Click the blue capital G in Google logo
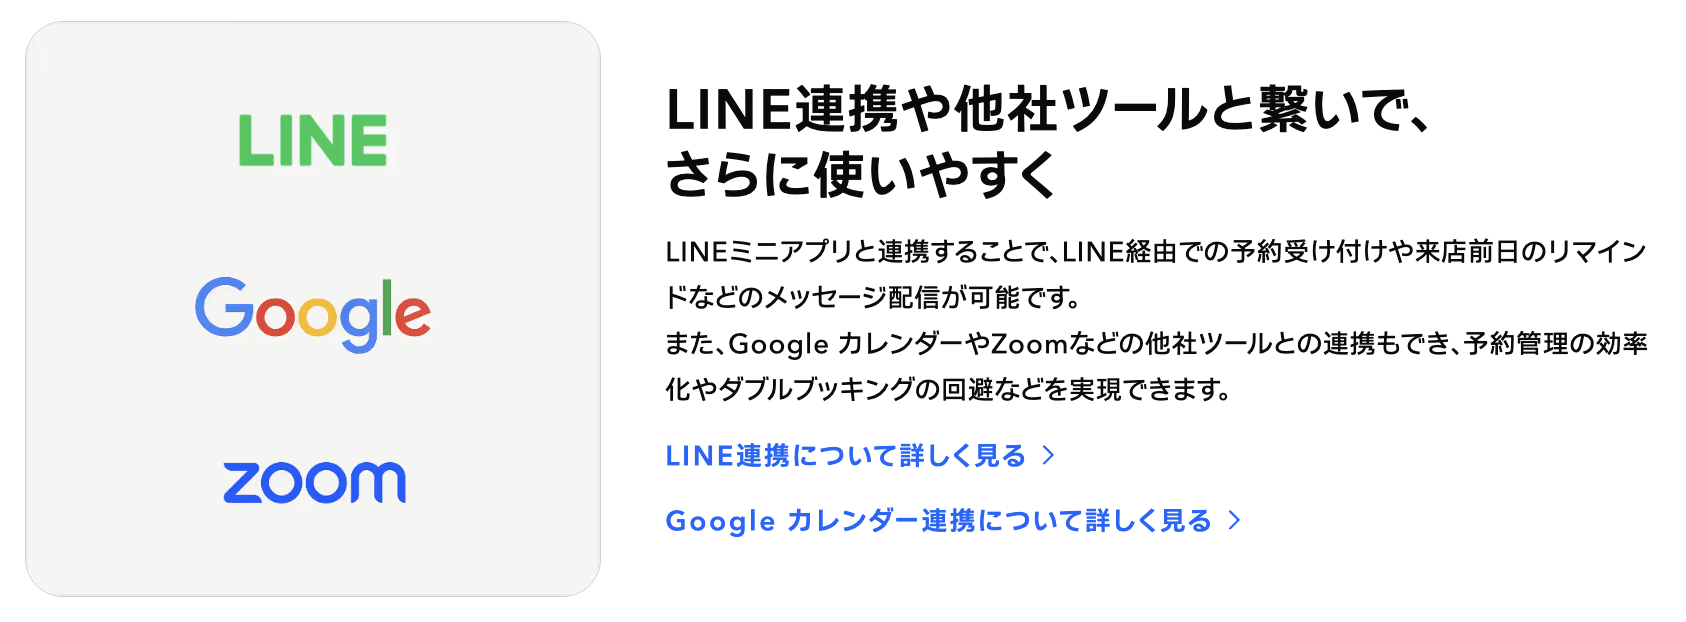This screenshot has height=622, width=1686. 223,307
